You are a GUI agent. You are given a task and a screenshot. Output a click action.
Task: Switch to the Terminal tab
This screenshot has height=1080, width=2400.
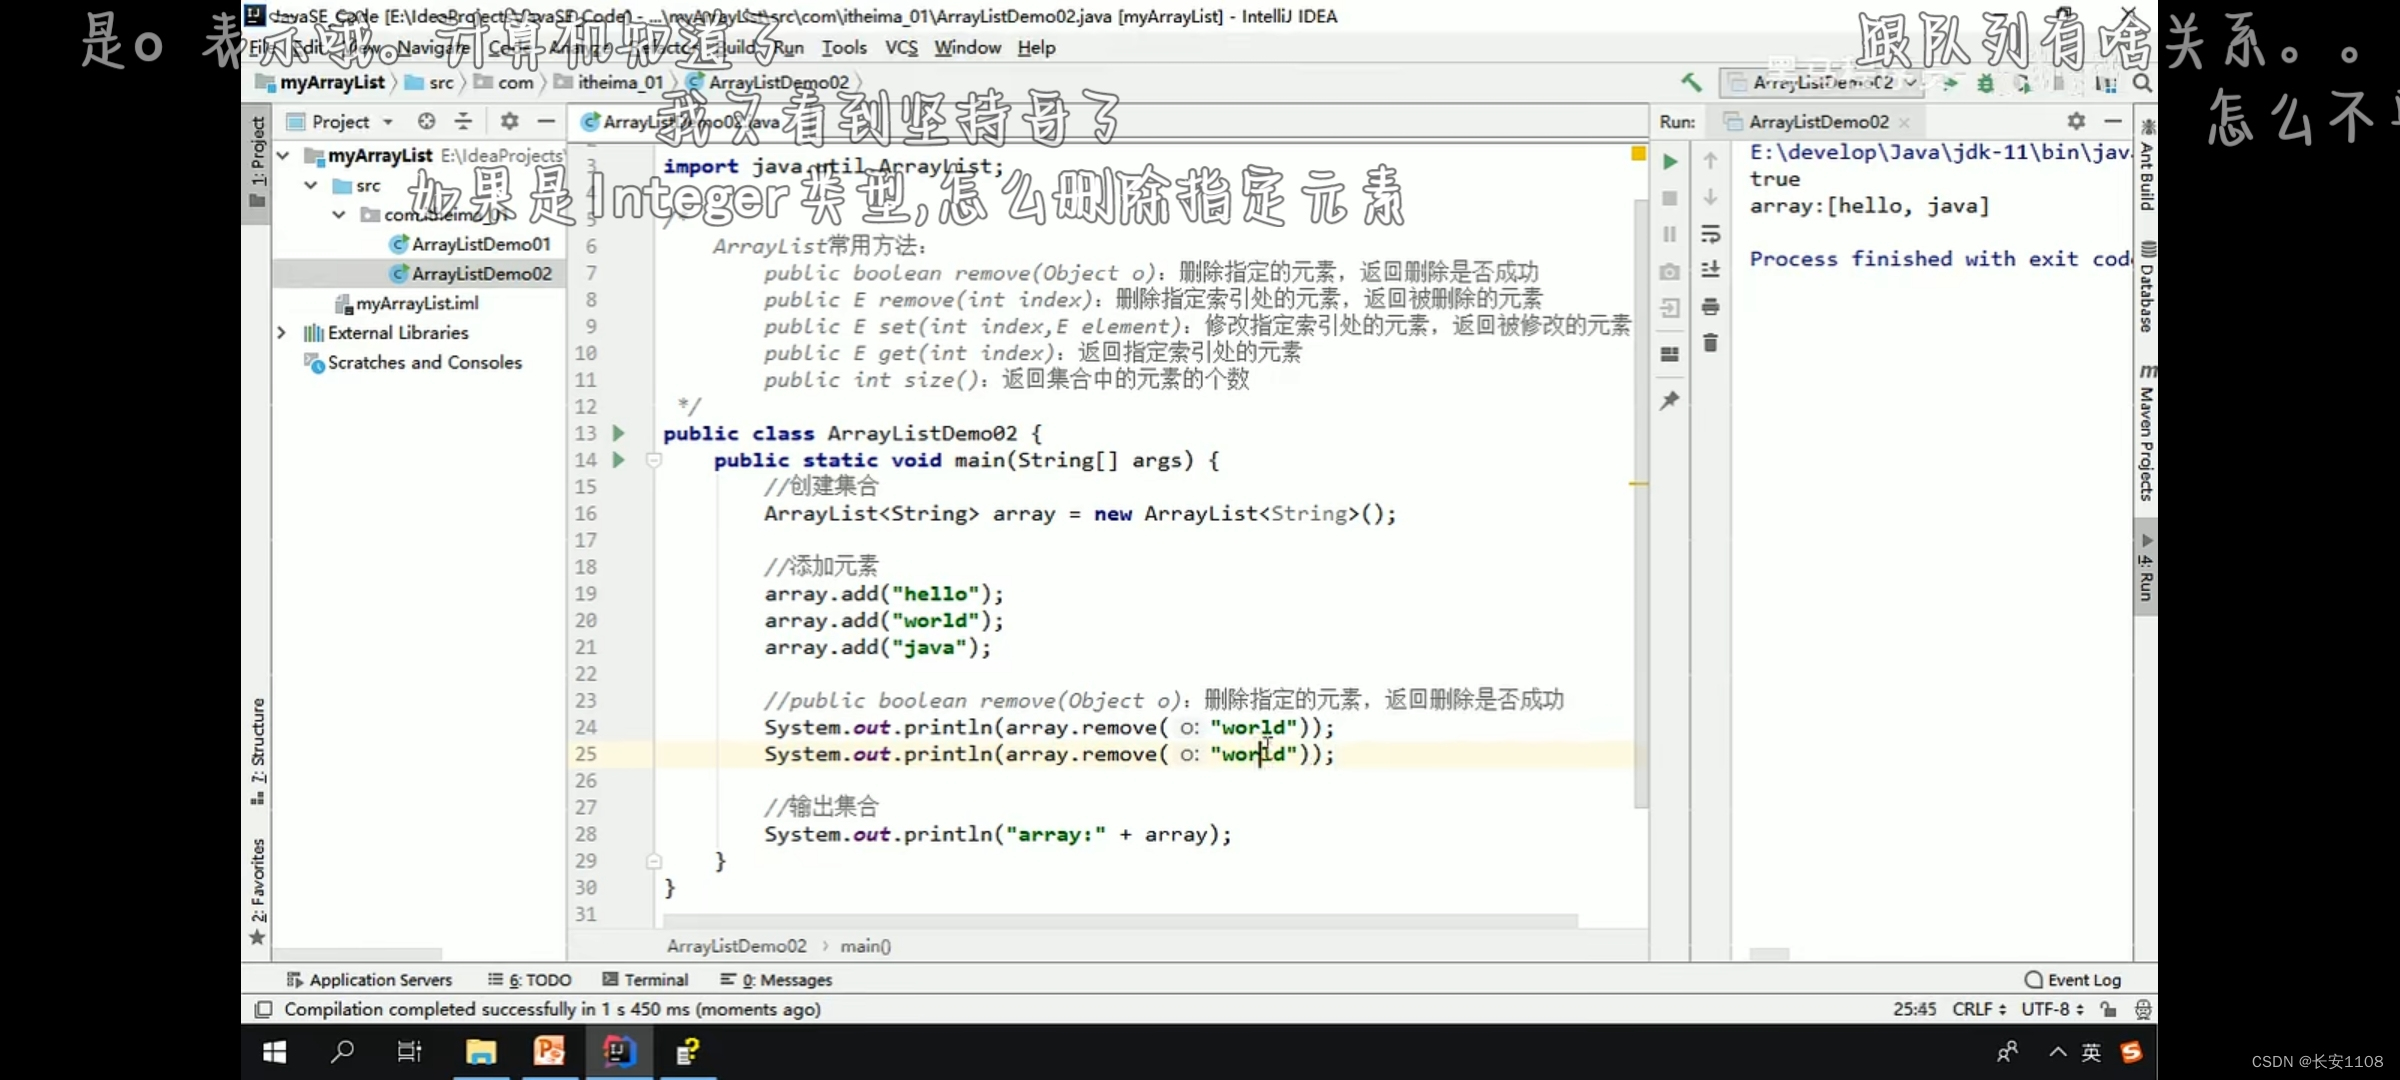tap(645, 980)
